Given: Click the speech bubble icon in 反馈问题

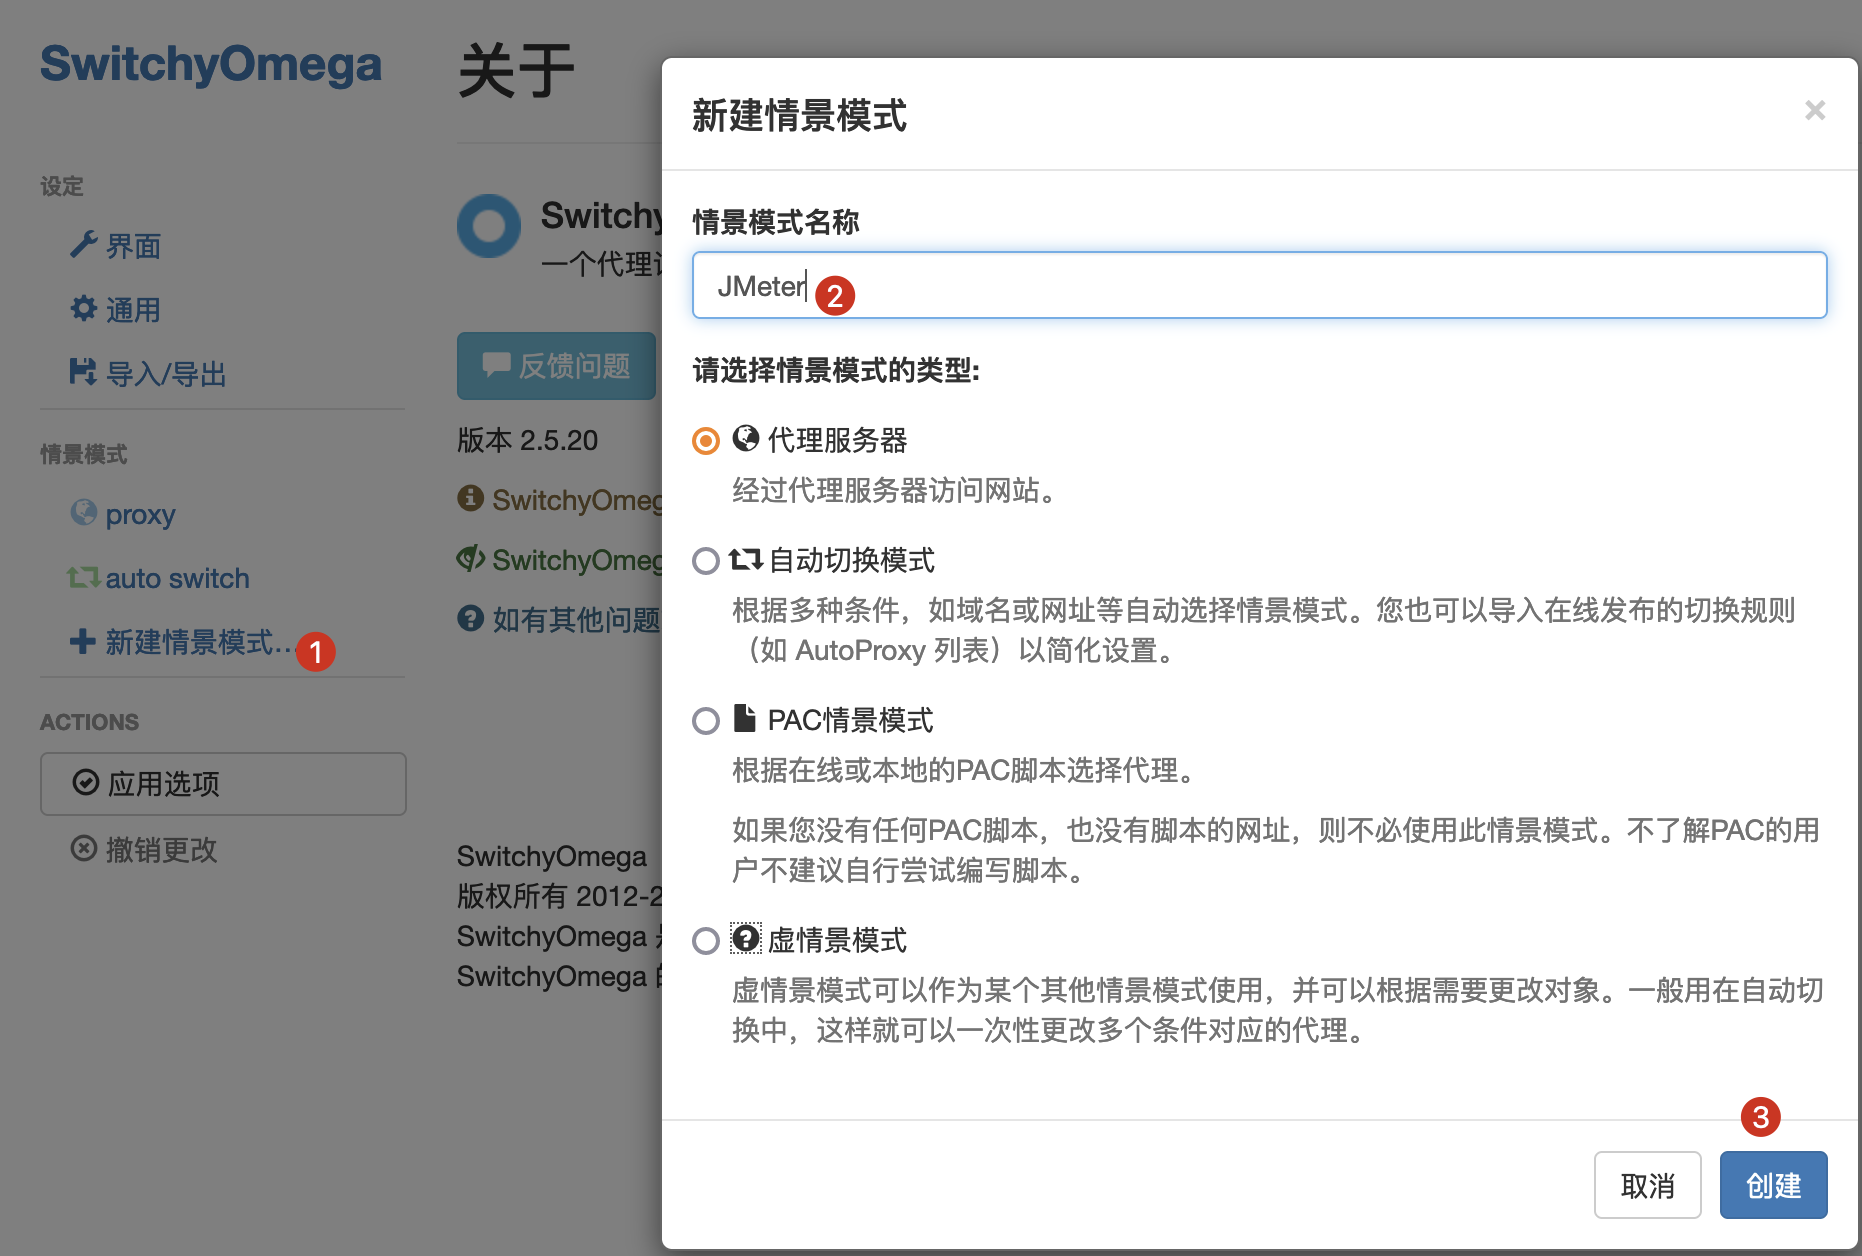Looking at the screenshot, I should [x=496, y=364].
